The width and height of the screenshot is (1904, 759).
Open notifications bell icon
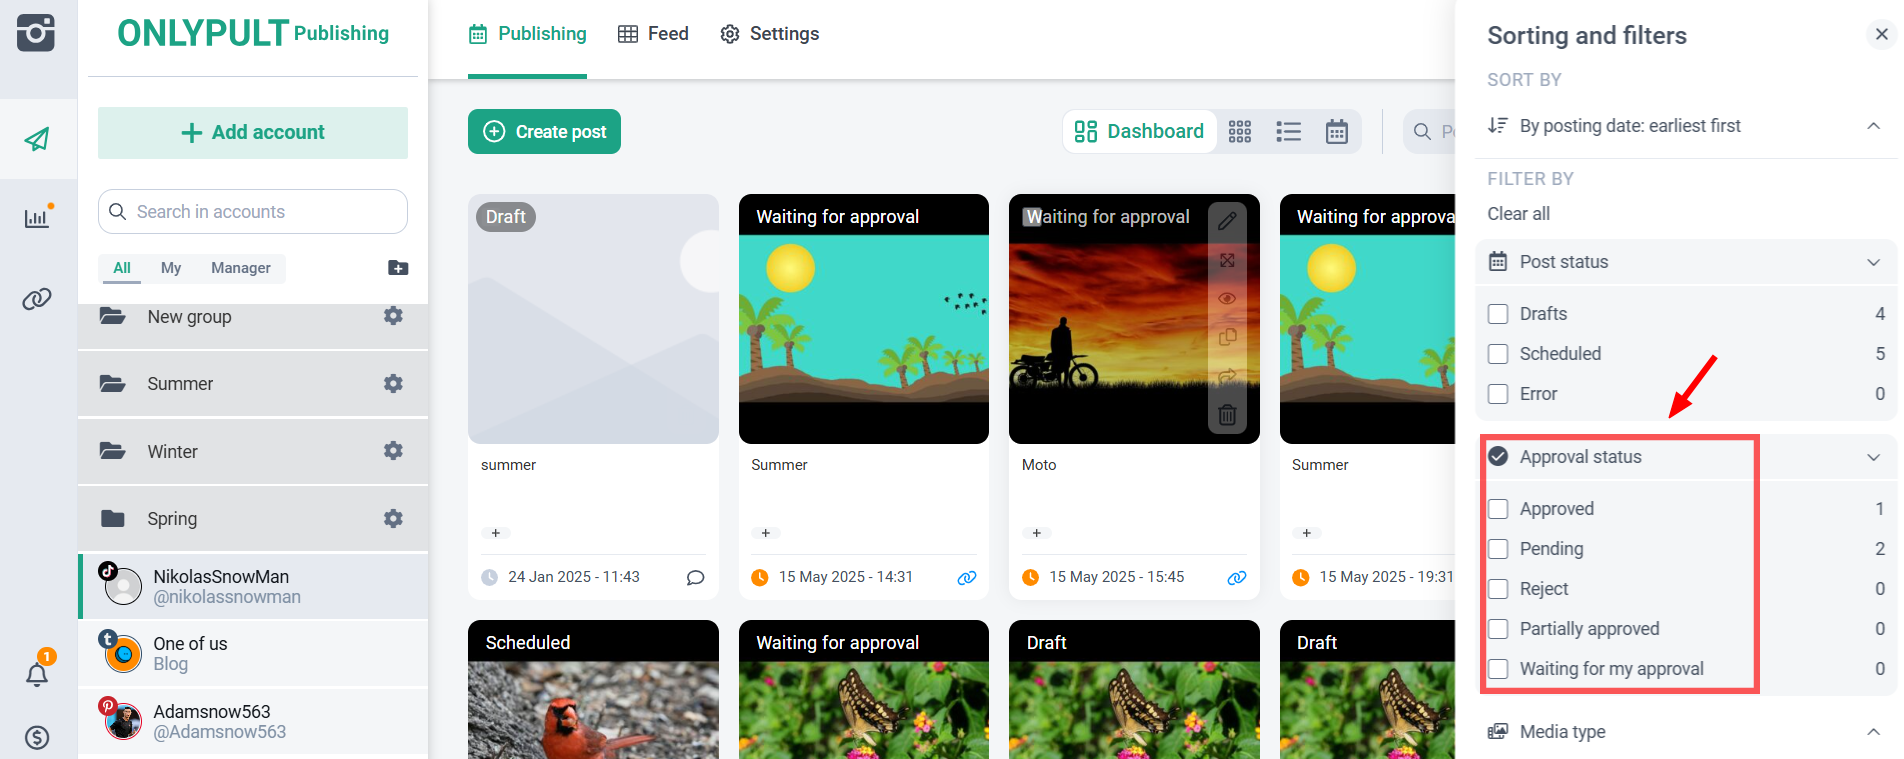(37, 675)
